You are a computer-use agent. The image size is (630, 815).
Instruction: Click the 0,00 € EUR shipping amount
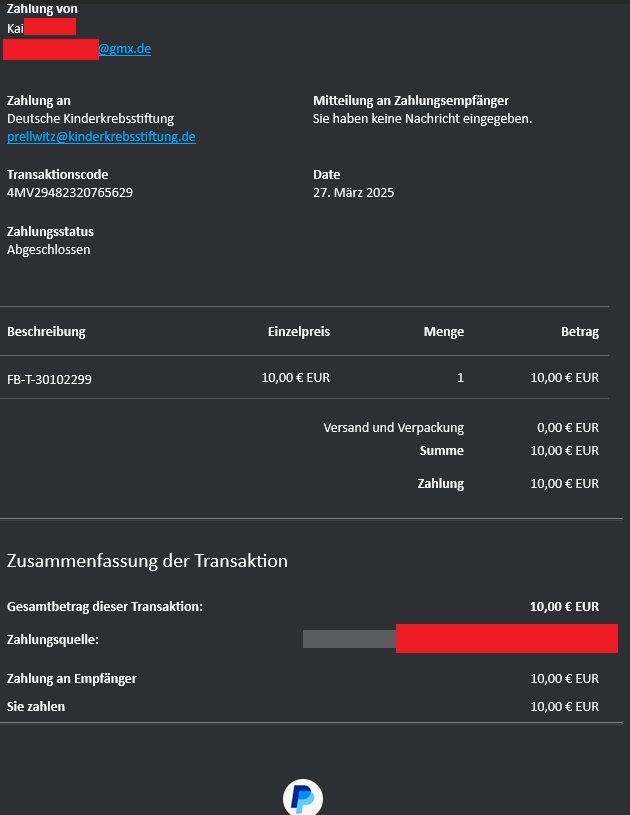pos(567,428)
